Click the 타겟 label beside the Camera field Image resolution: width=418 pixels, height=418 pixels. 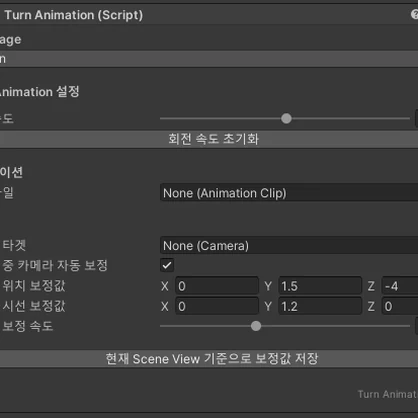(14, 246)
